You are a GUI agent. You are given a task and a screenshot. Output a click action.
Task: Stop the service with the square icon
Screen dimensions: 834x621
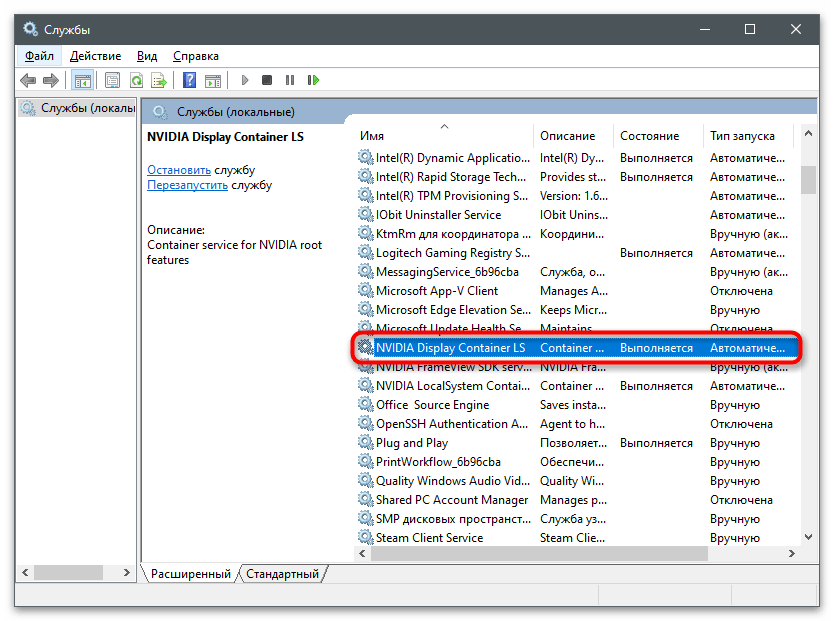tap(267, 80)
